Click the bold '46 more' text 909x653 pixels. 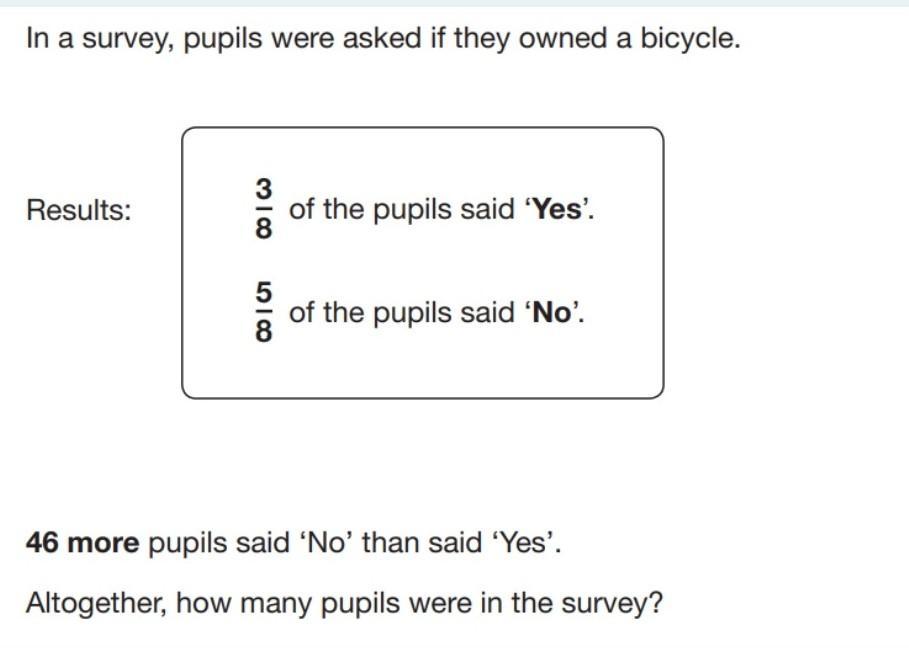point(82,543)
